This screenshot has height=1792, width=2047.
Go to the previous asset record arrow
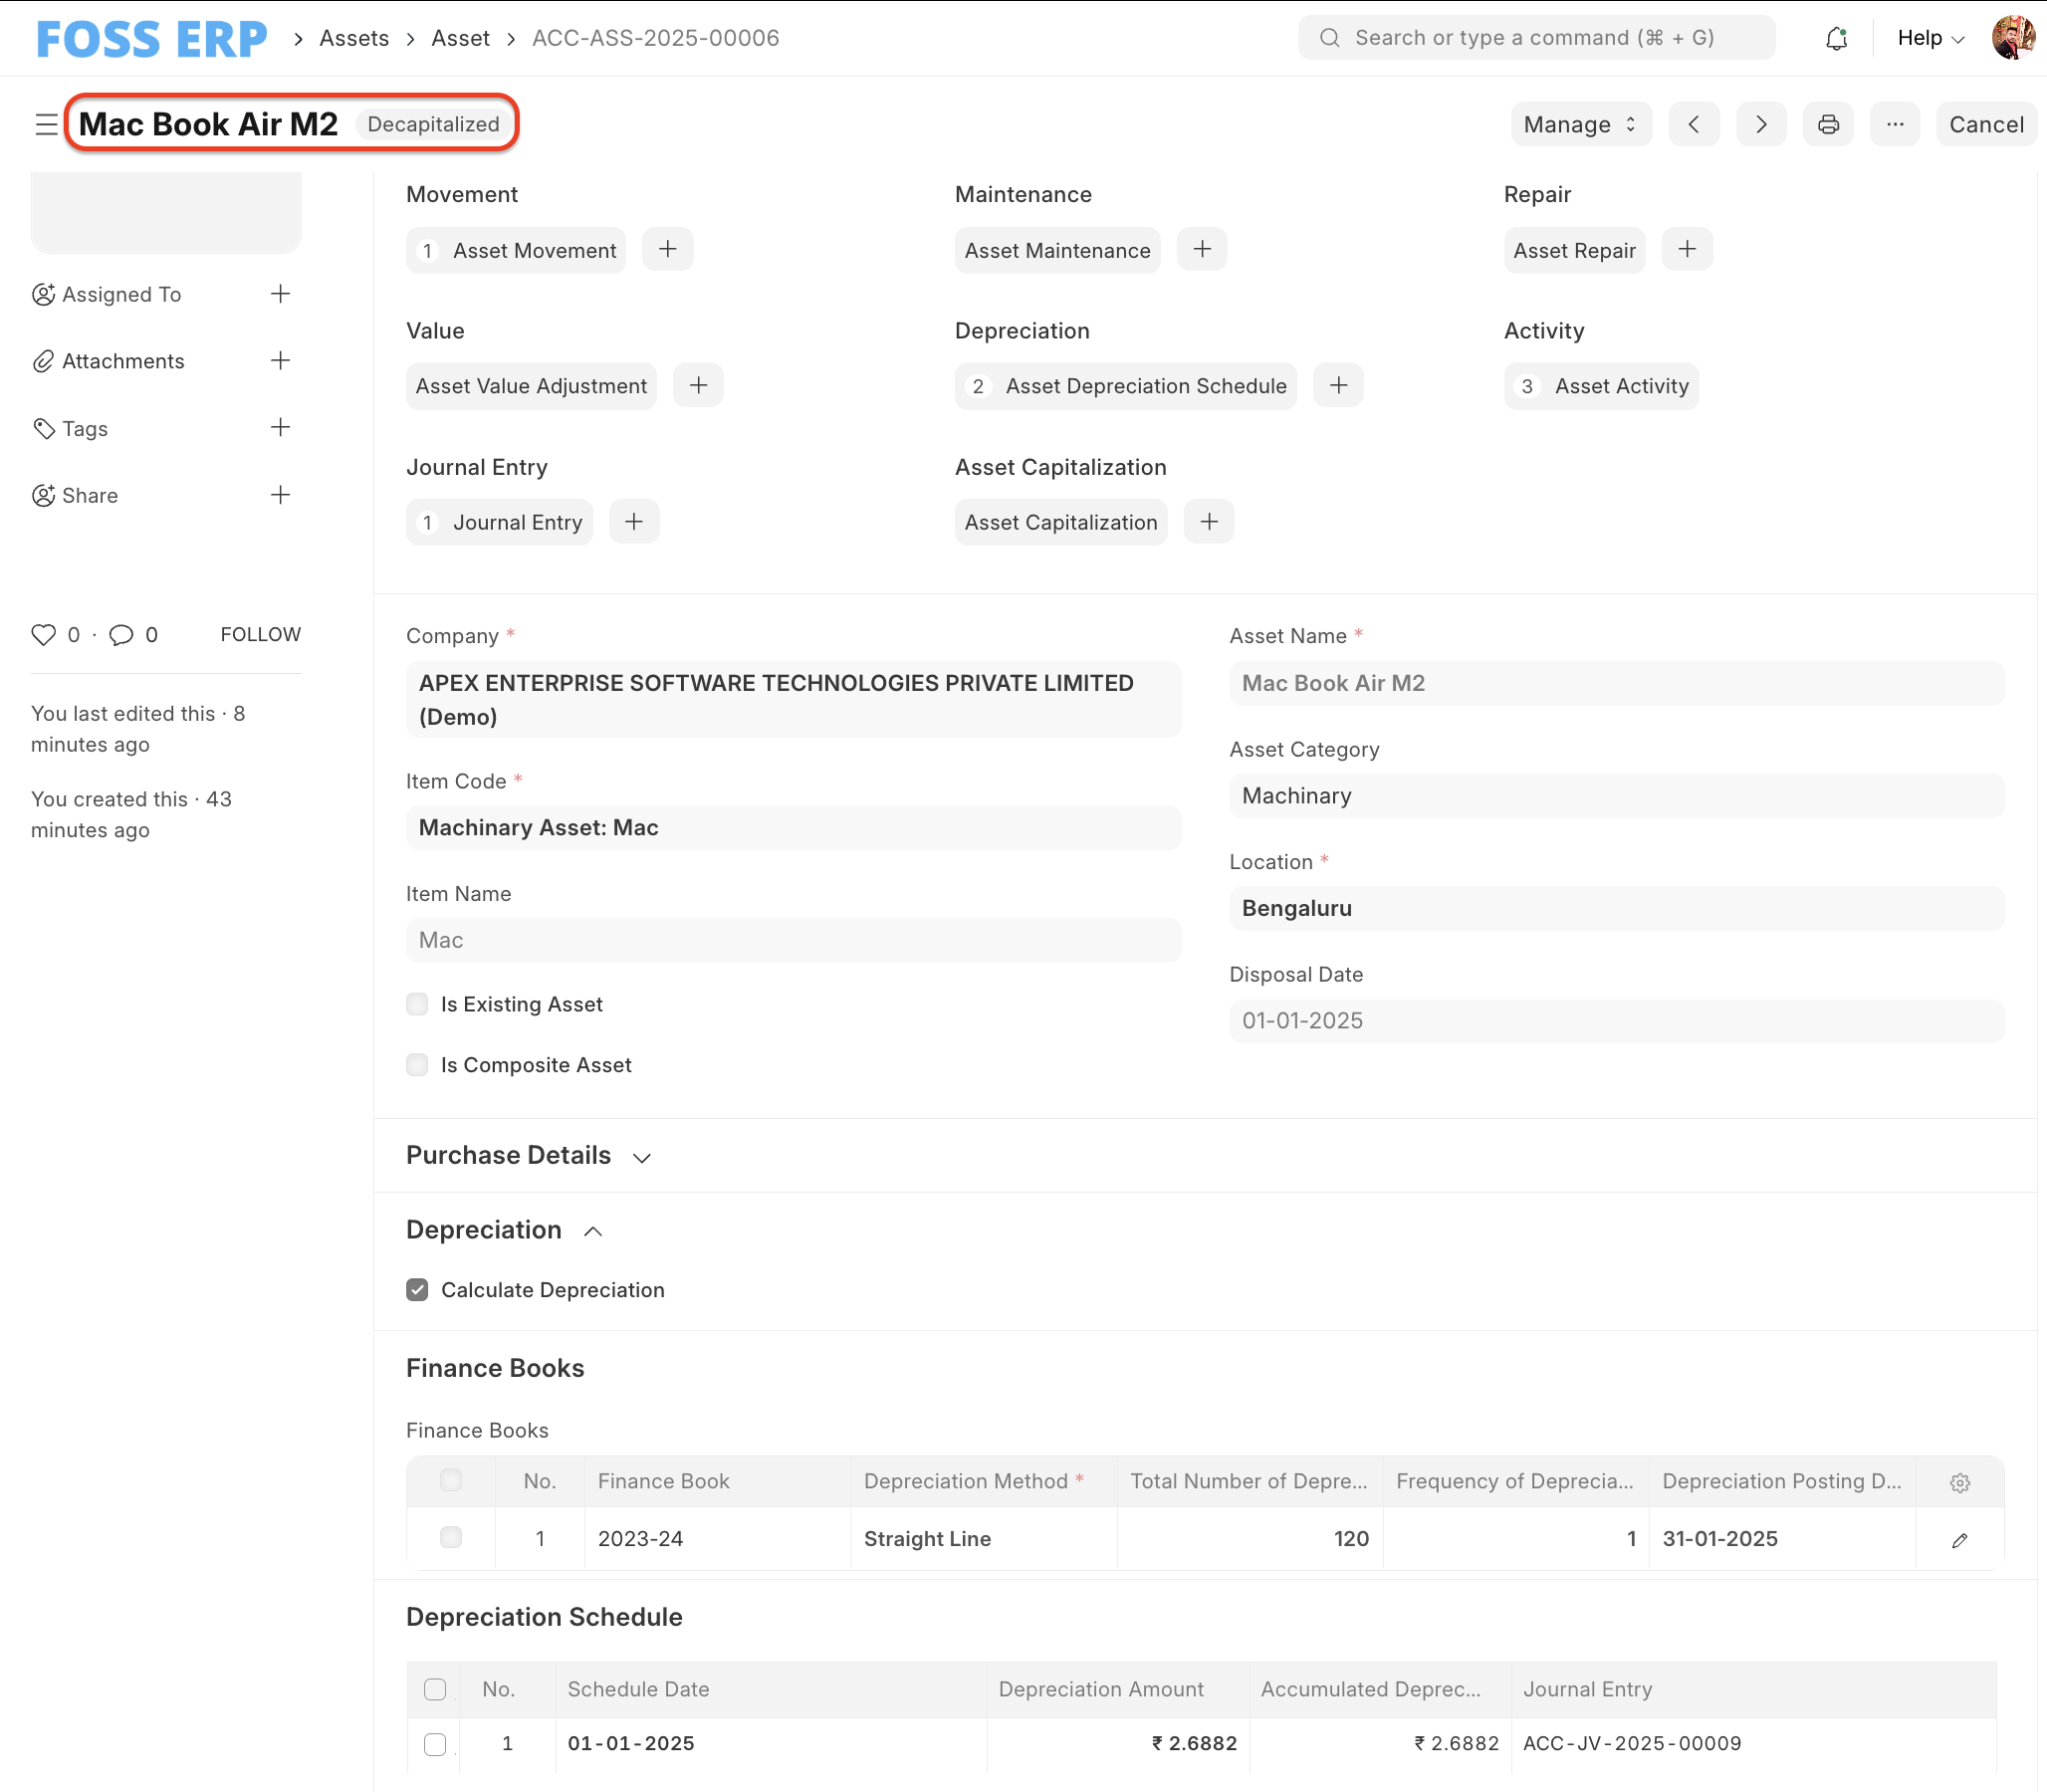point(1694,124)
